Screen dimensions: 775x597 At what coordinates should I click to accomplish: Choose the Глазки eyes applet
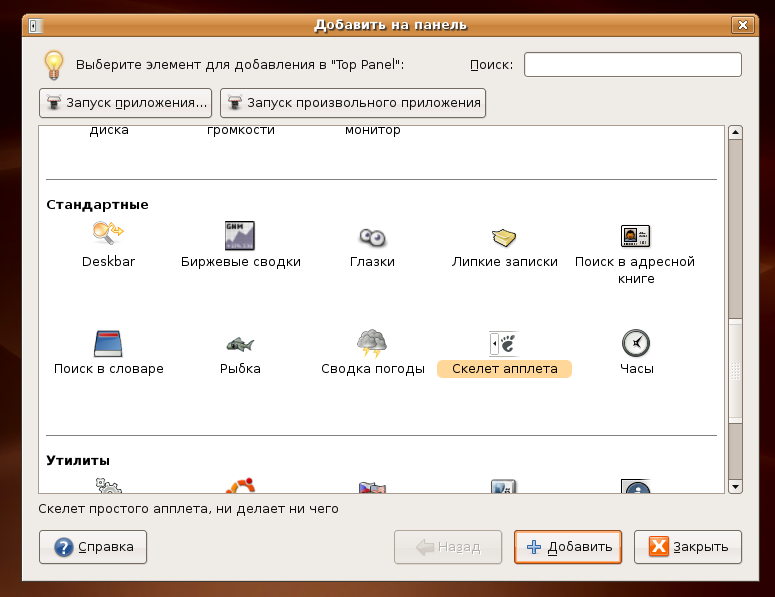pyautogui.click(x=372, y=236)
